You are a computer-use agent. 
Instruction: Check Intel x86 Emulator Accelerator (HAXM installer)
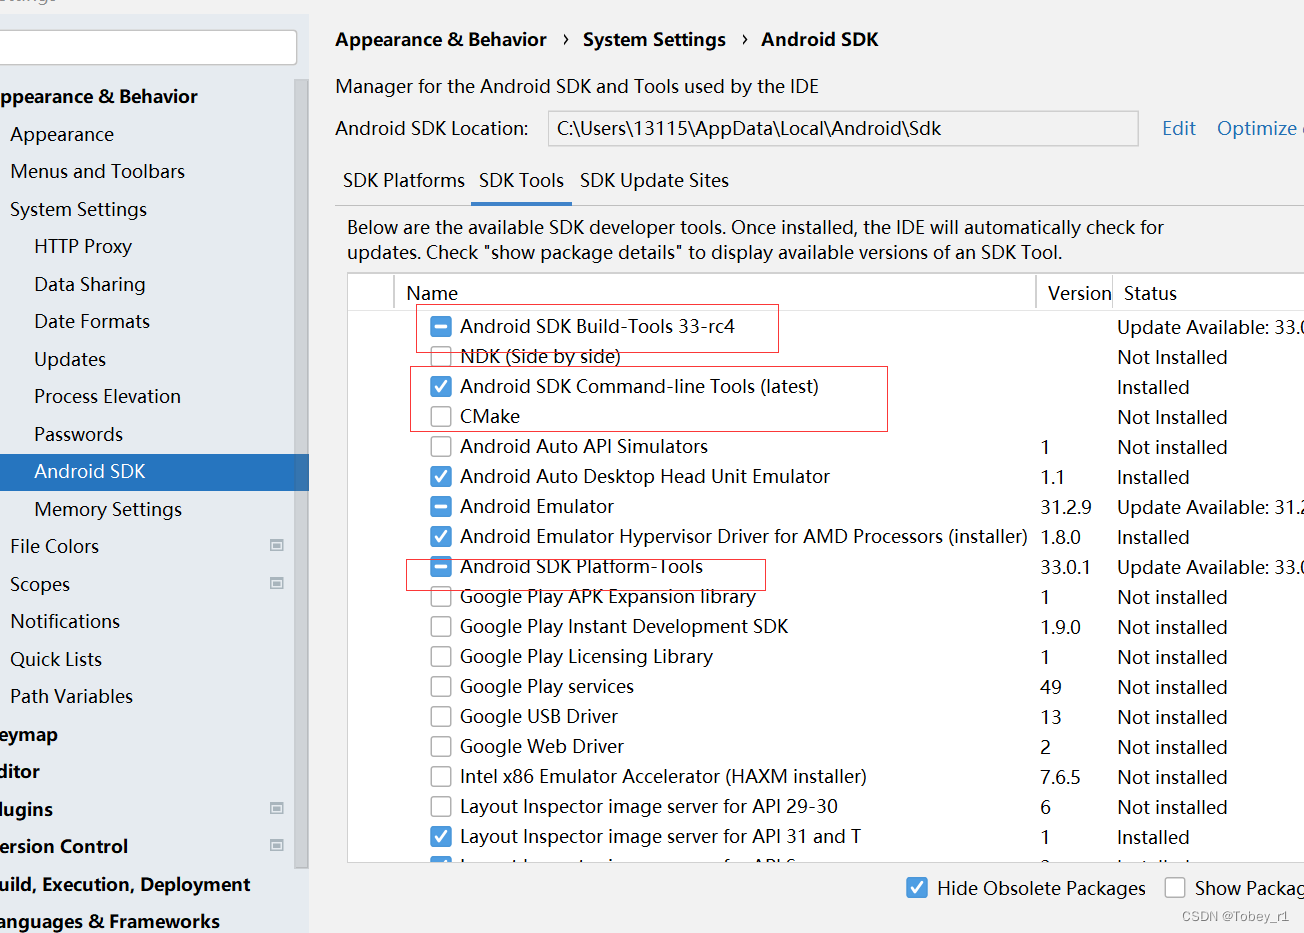pos(441,776)
